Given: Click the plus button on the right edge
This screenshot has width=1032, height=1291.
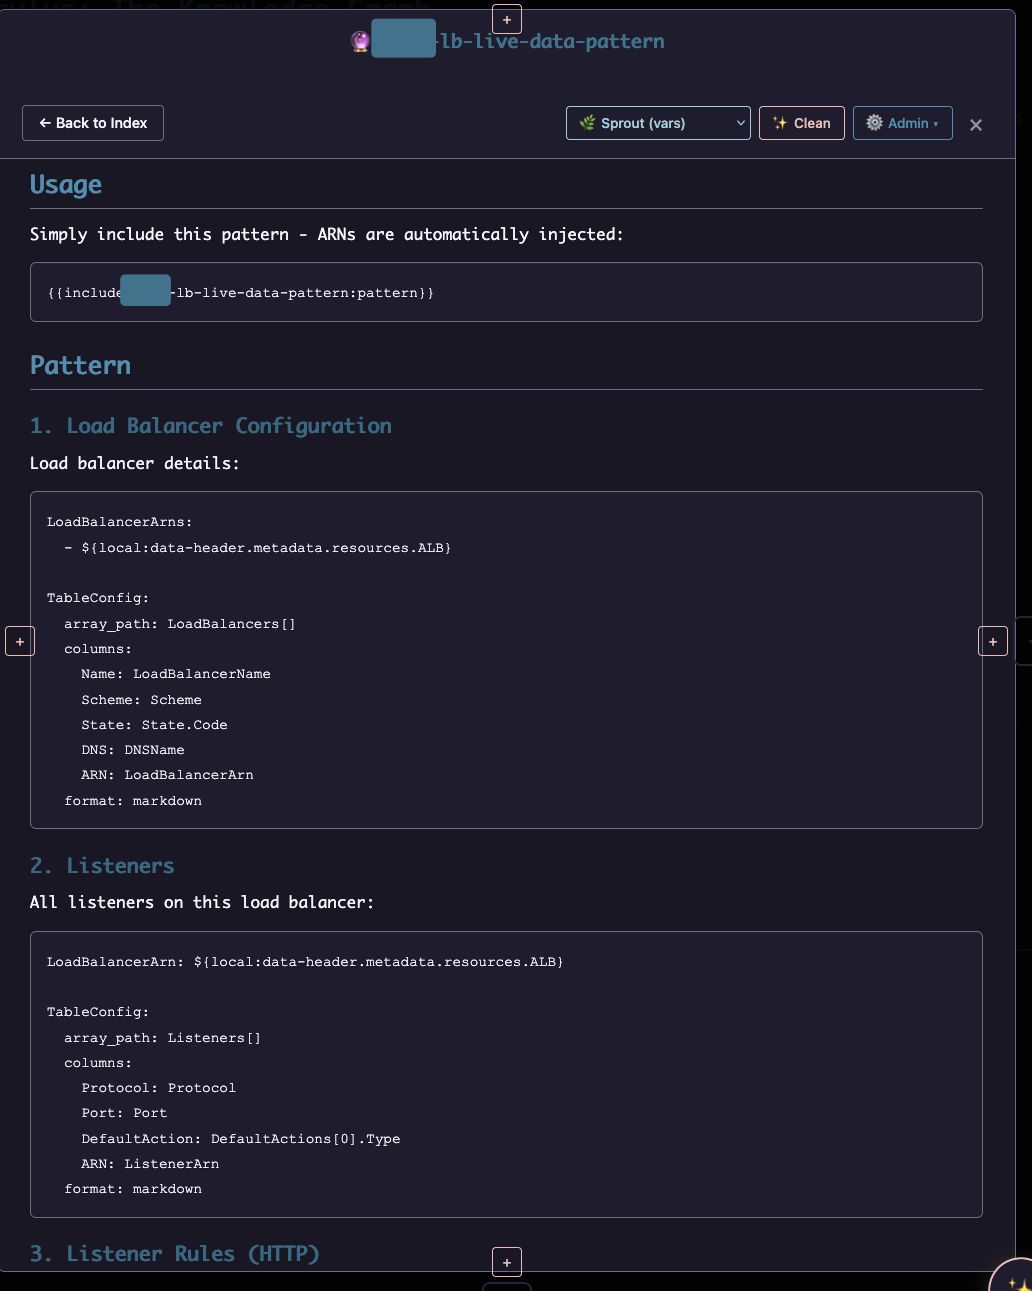Looking at the screenshot, I should pyautogui.click(x=992, y=641).
